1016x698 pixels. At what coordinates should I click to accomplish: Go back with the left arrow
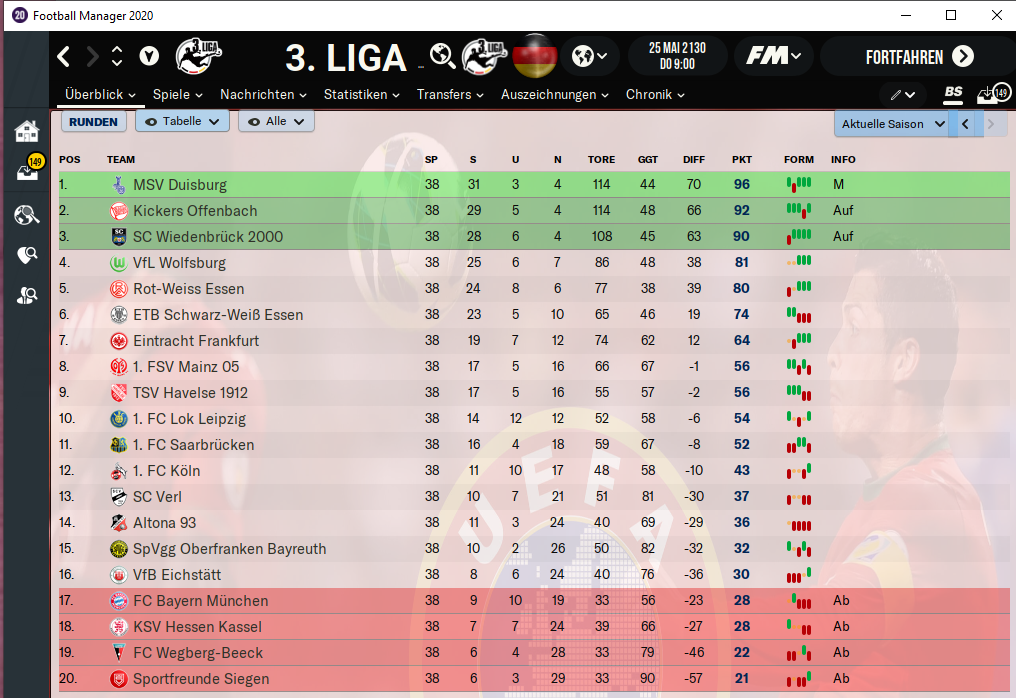[64, 56]
